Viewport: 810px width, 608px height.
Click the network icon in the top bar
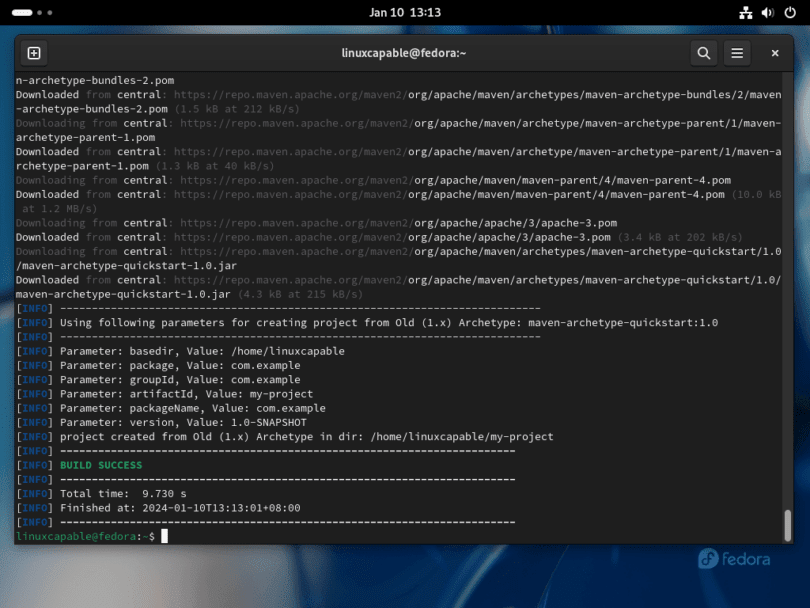(745, 12)
